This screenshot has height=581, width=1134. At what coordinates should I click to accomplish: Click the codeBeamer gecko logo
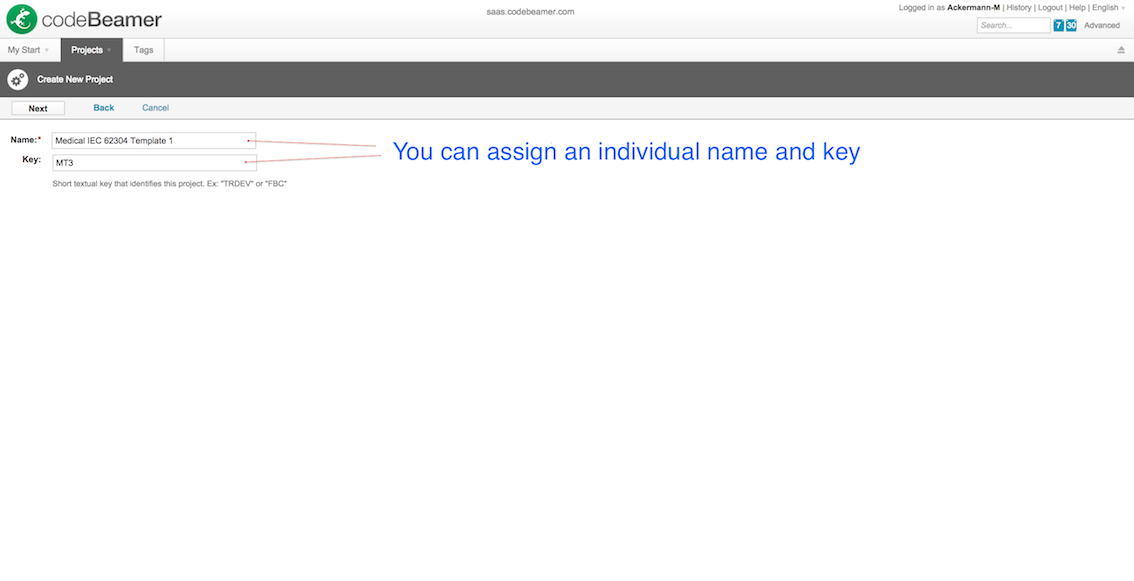coord(22,20)
